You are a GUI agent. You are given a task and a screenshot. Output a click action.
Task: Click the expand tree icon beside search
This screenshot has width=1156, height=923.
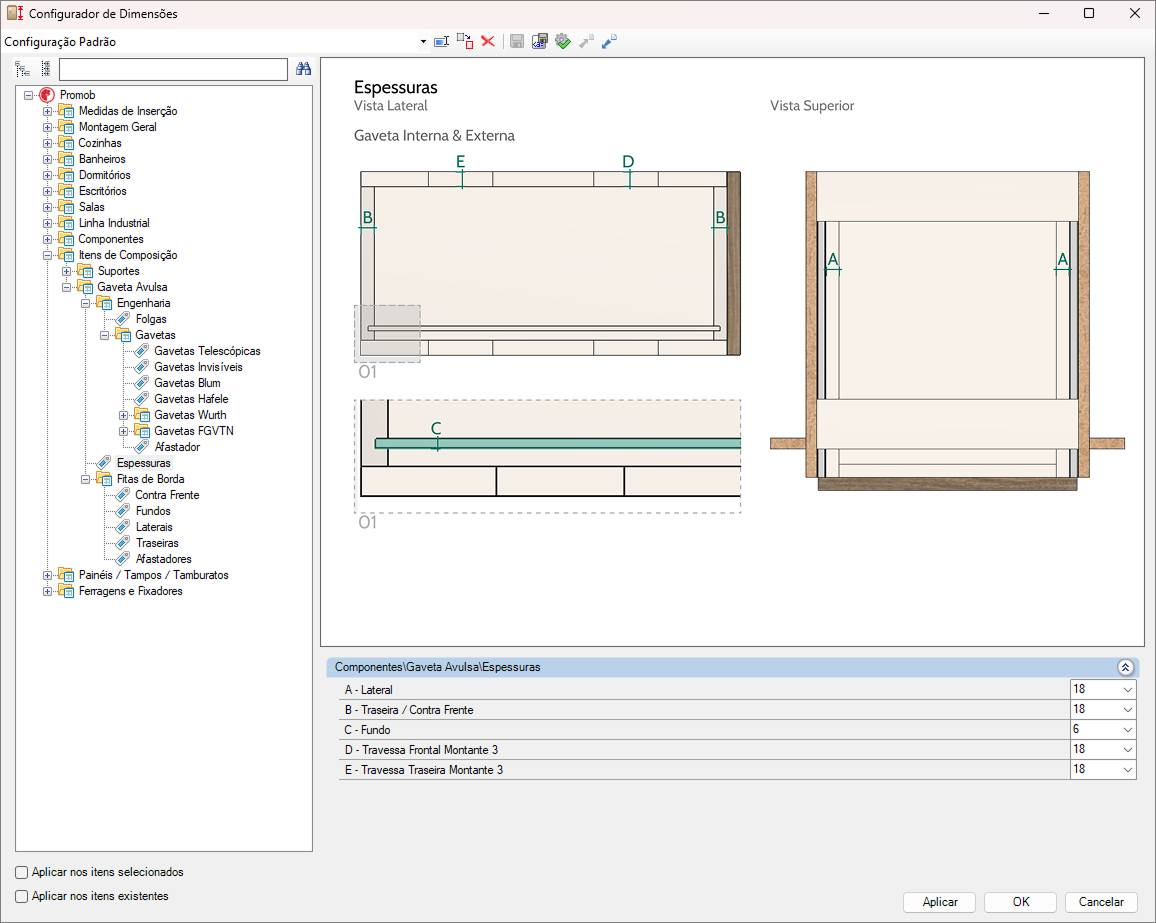(x=22, y=69)
